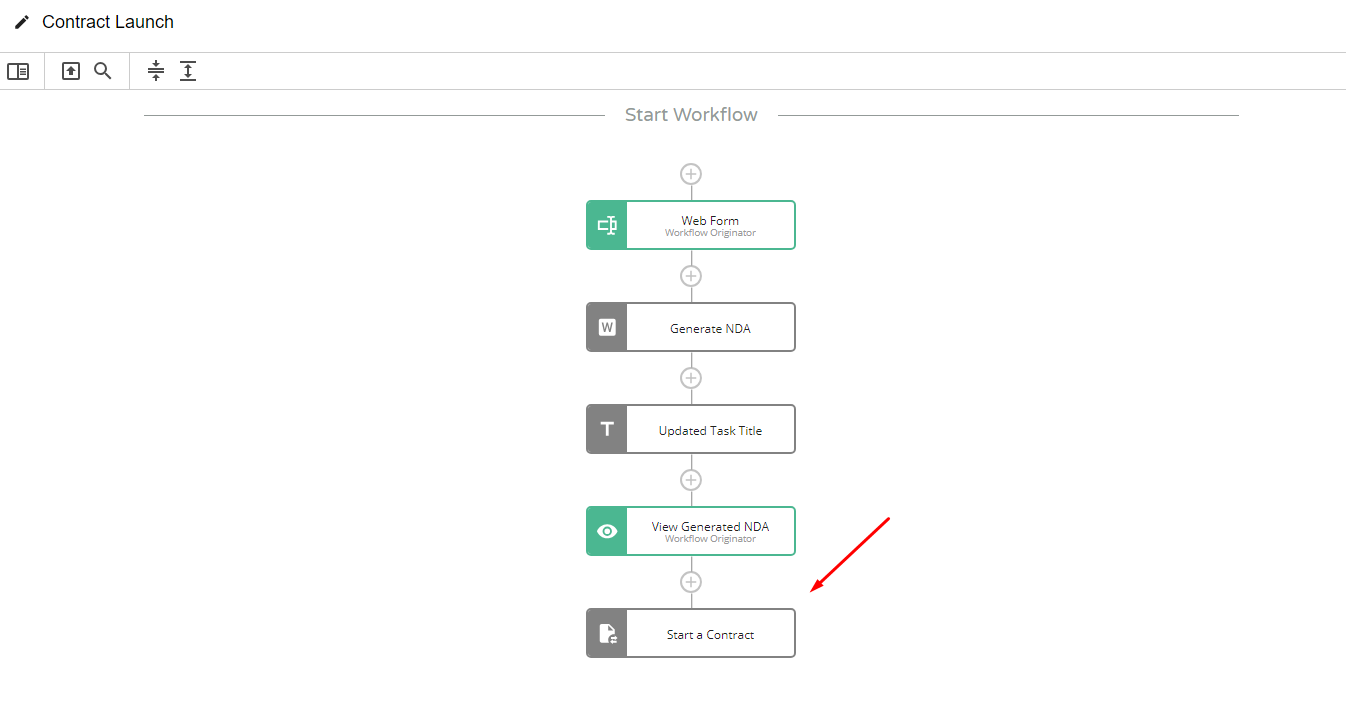Click the Start a Contract document icon
The height and width of the screenshot is (726, 1346).
607,633
